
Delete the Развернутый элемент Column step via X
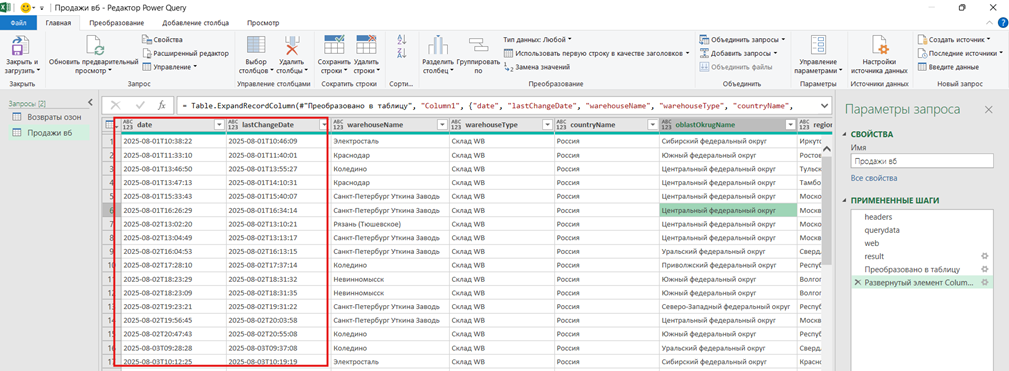pyautogui.click(x=857, y=283)
